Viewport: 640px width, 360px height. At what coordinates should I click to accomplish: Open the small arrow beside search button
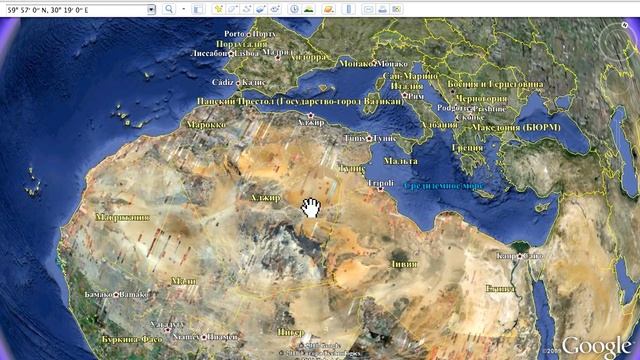pyautogui.click(x=183, y=9)
